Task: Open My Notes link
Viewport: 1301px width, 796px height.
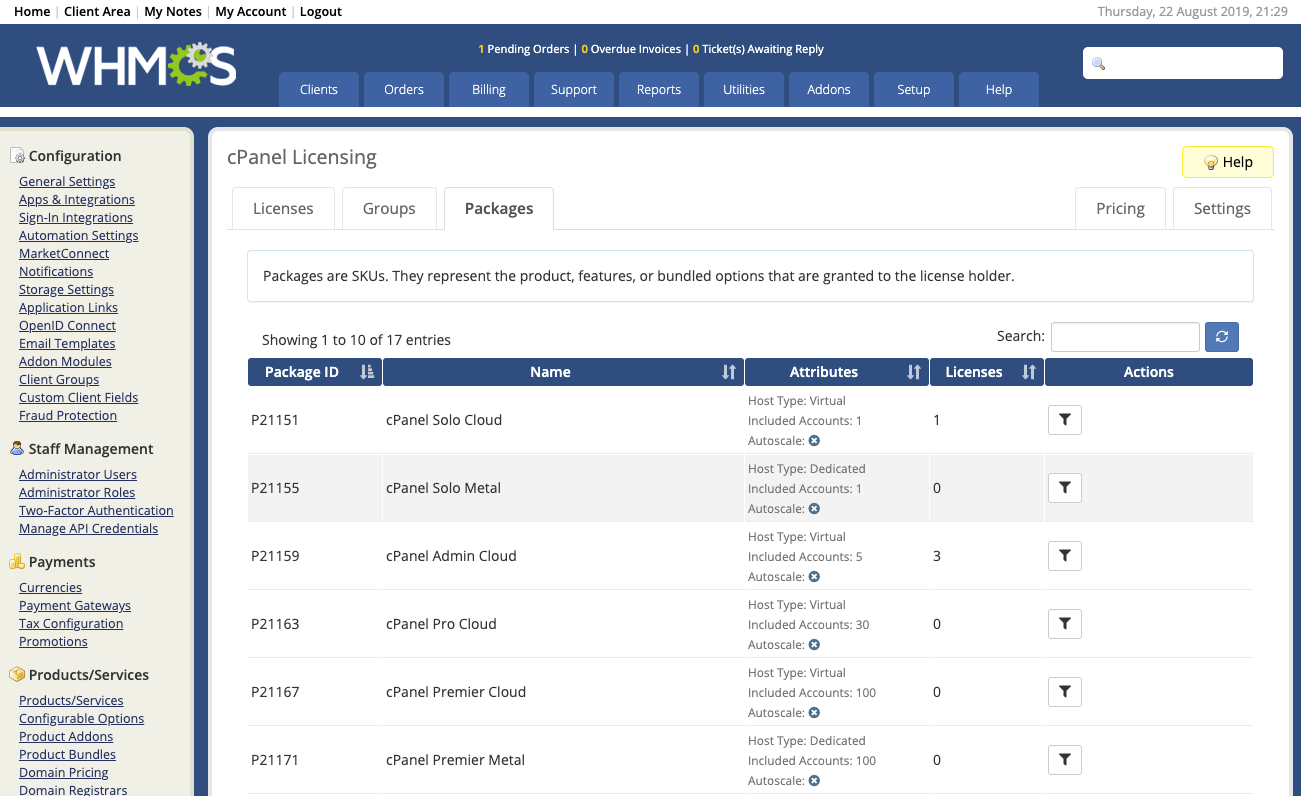Action: (173, 11)
